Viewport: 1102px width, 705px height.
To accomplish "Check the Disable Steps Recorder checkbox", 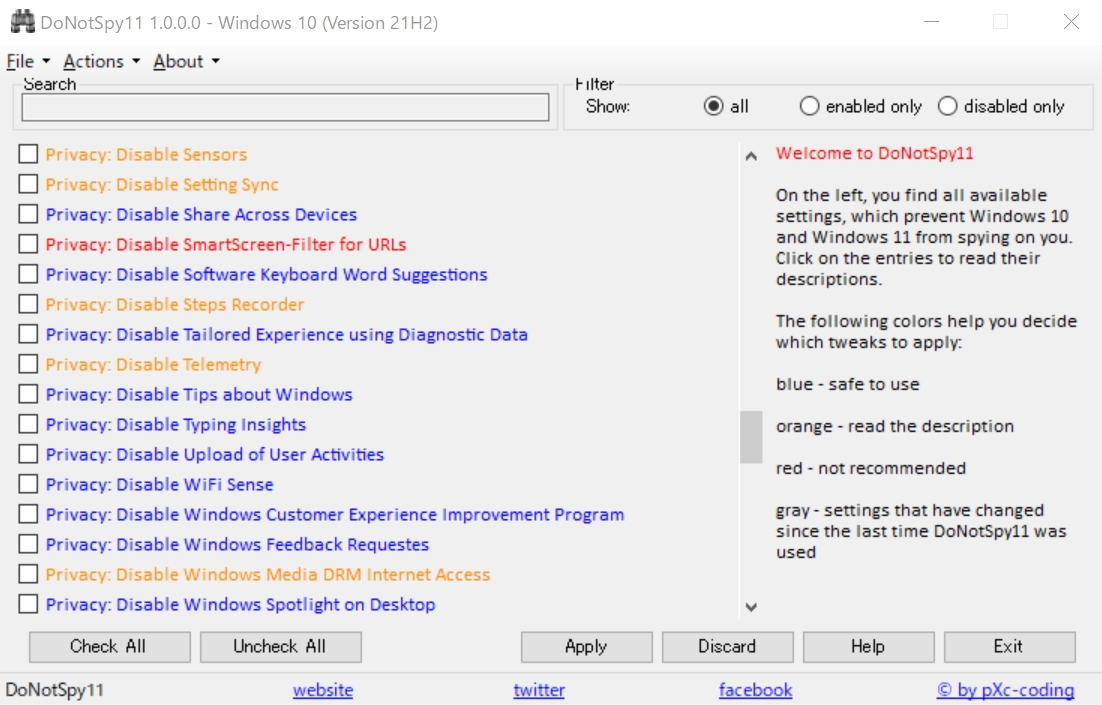I will [28, 304].
